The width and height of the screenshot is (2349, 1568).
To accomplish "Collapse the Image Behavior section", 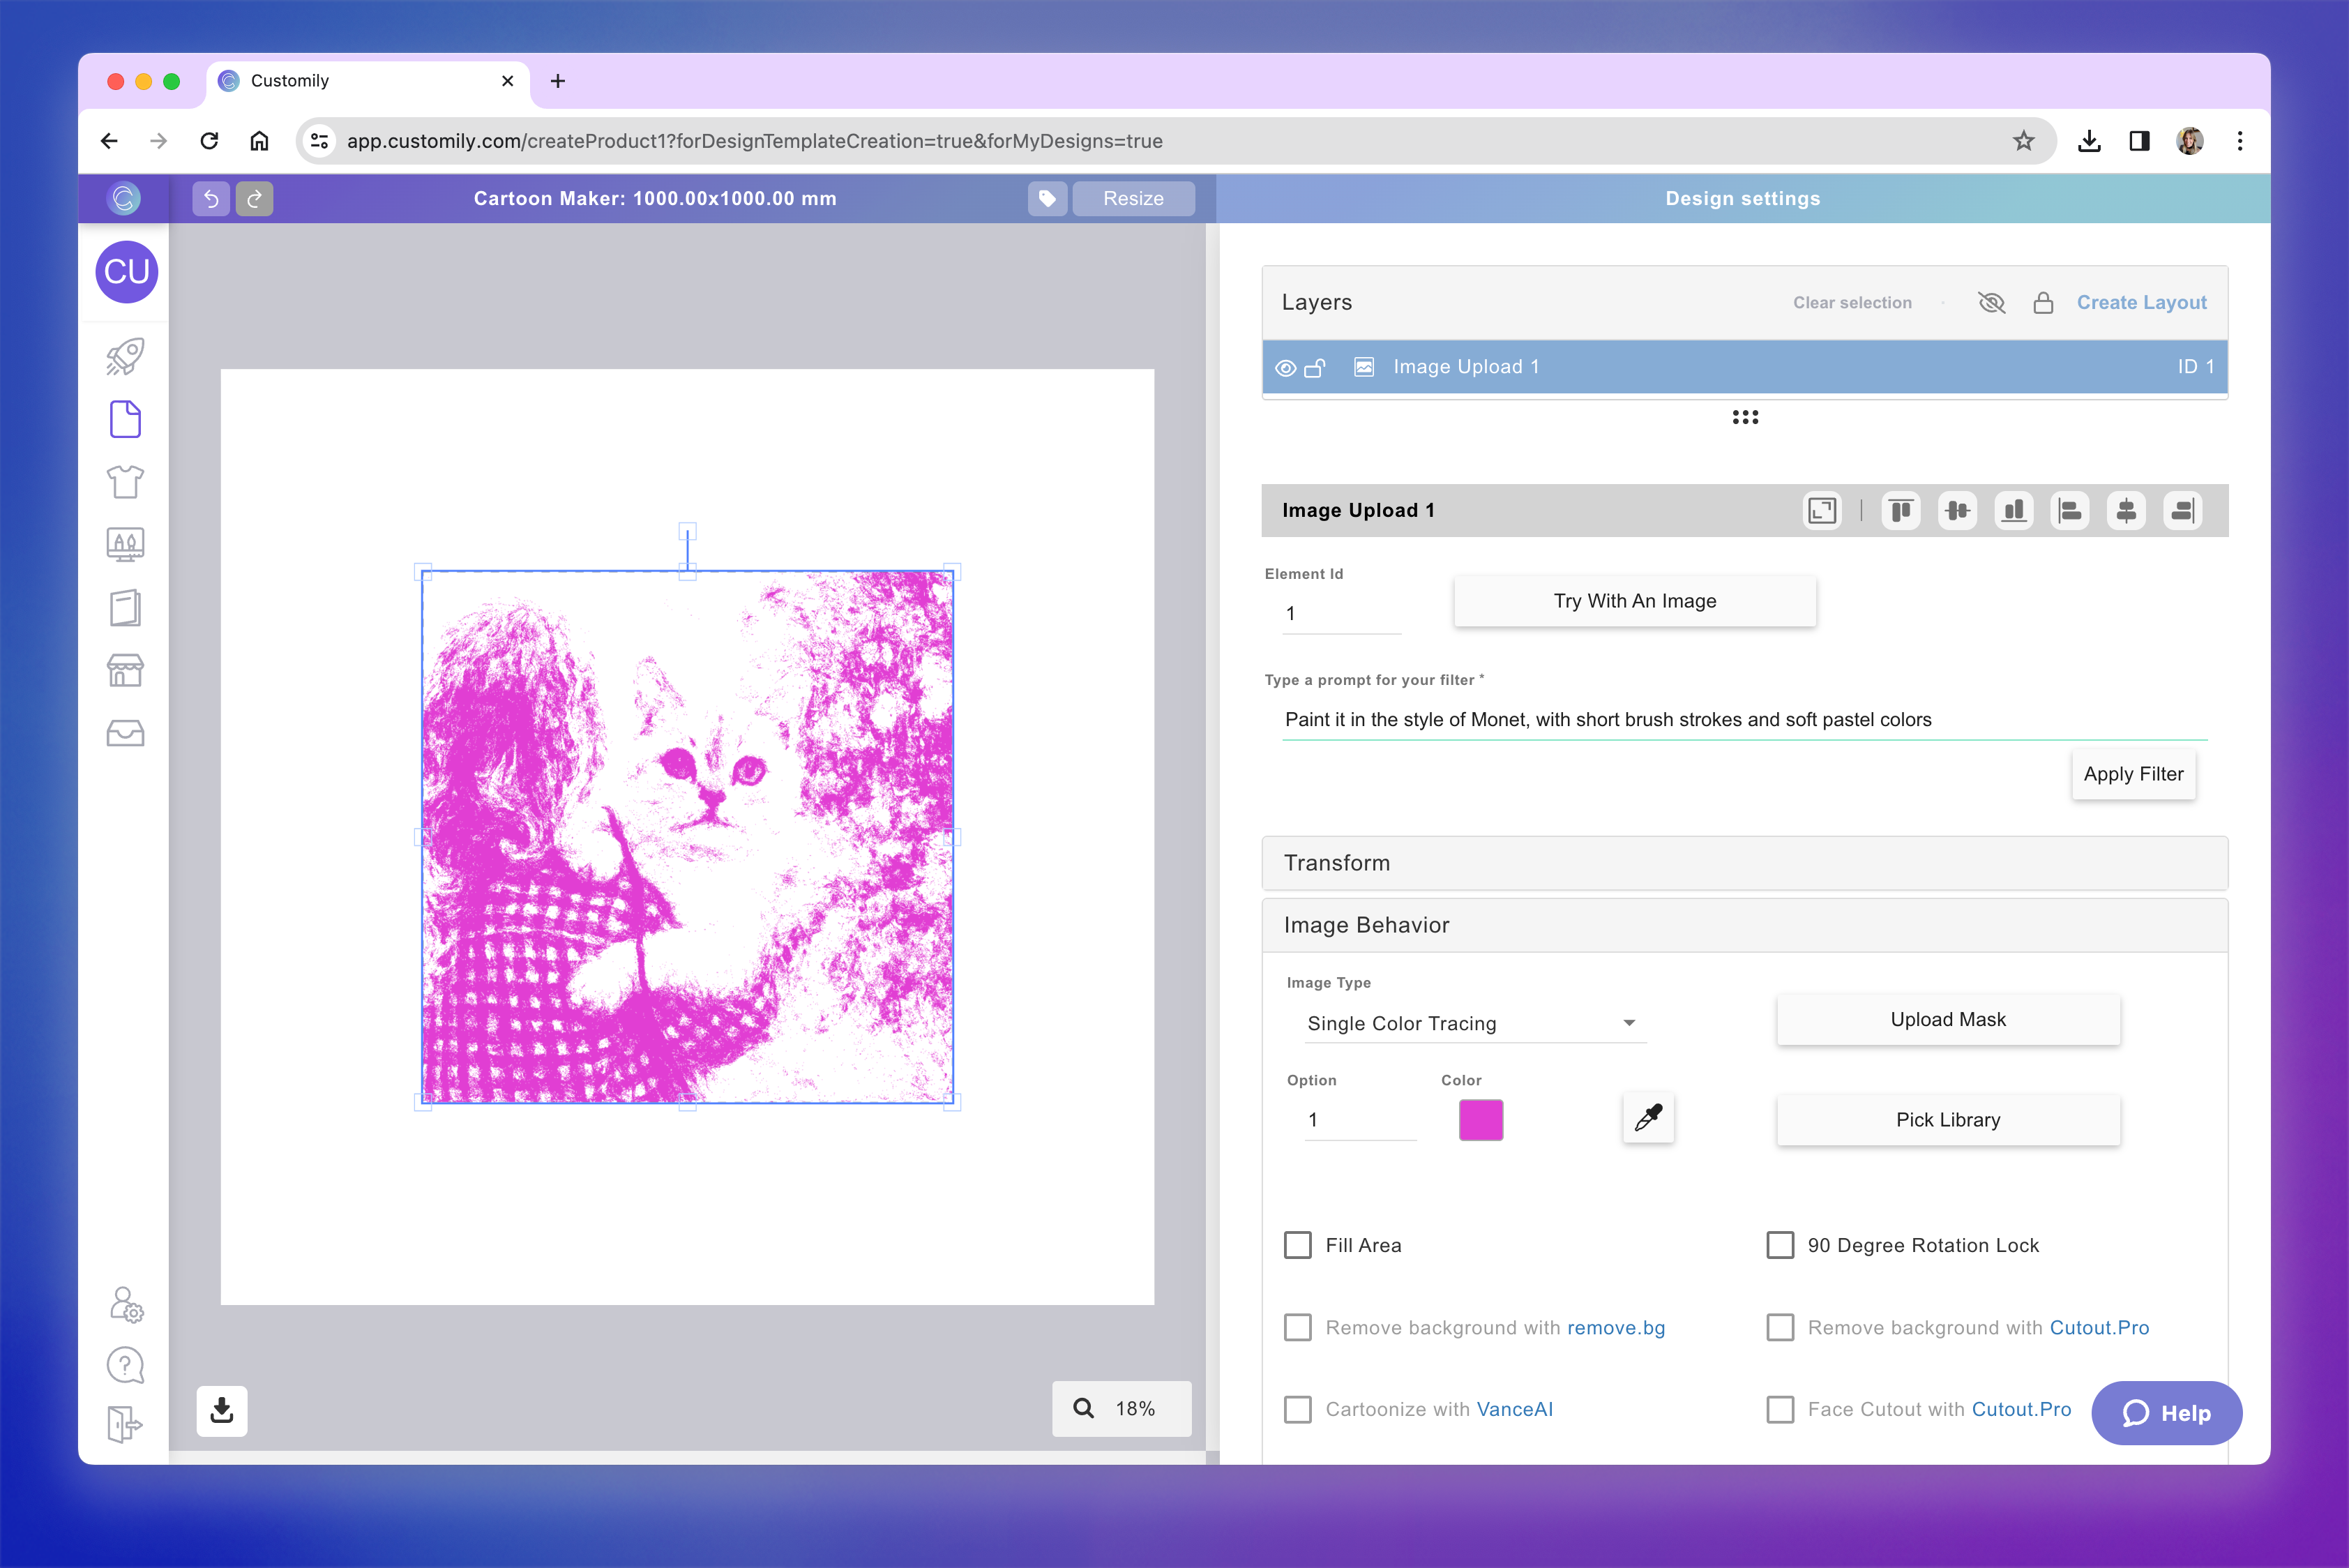I will [x=1745, y=925].
